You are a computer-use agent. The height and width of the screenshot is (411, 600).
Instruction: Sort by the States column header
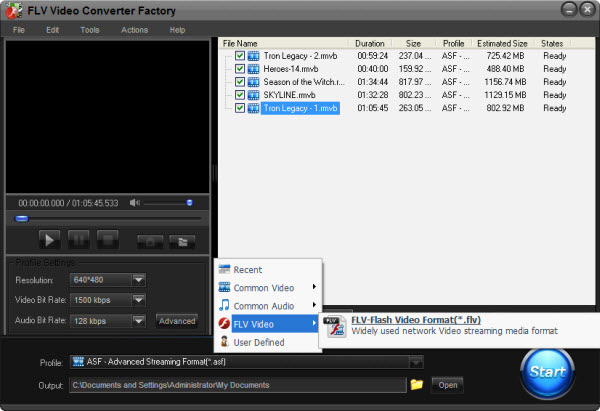(x=552, y=44)
